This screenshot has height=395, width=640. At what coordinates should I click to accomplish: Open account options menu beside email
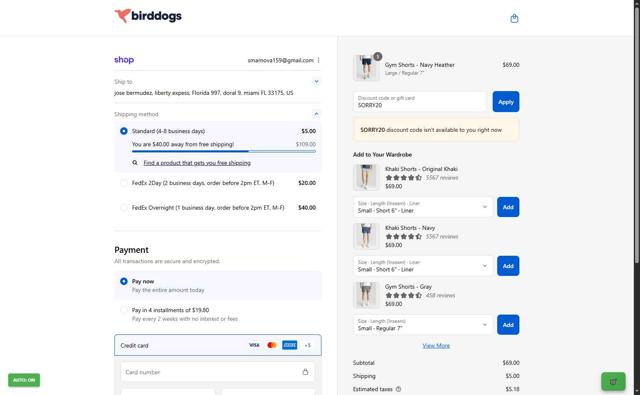click(318, 60)
